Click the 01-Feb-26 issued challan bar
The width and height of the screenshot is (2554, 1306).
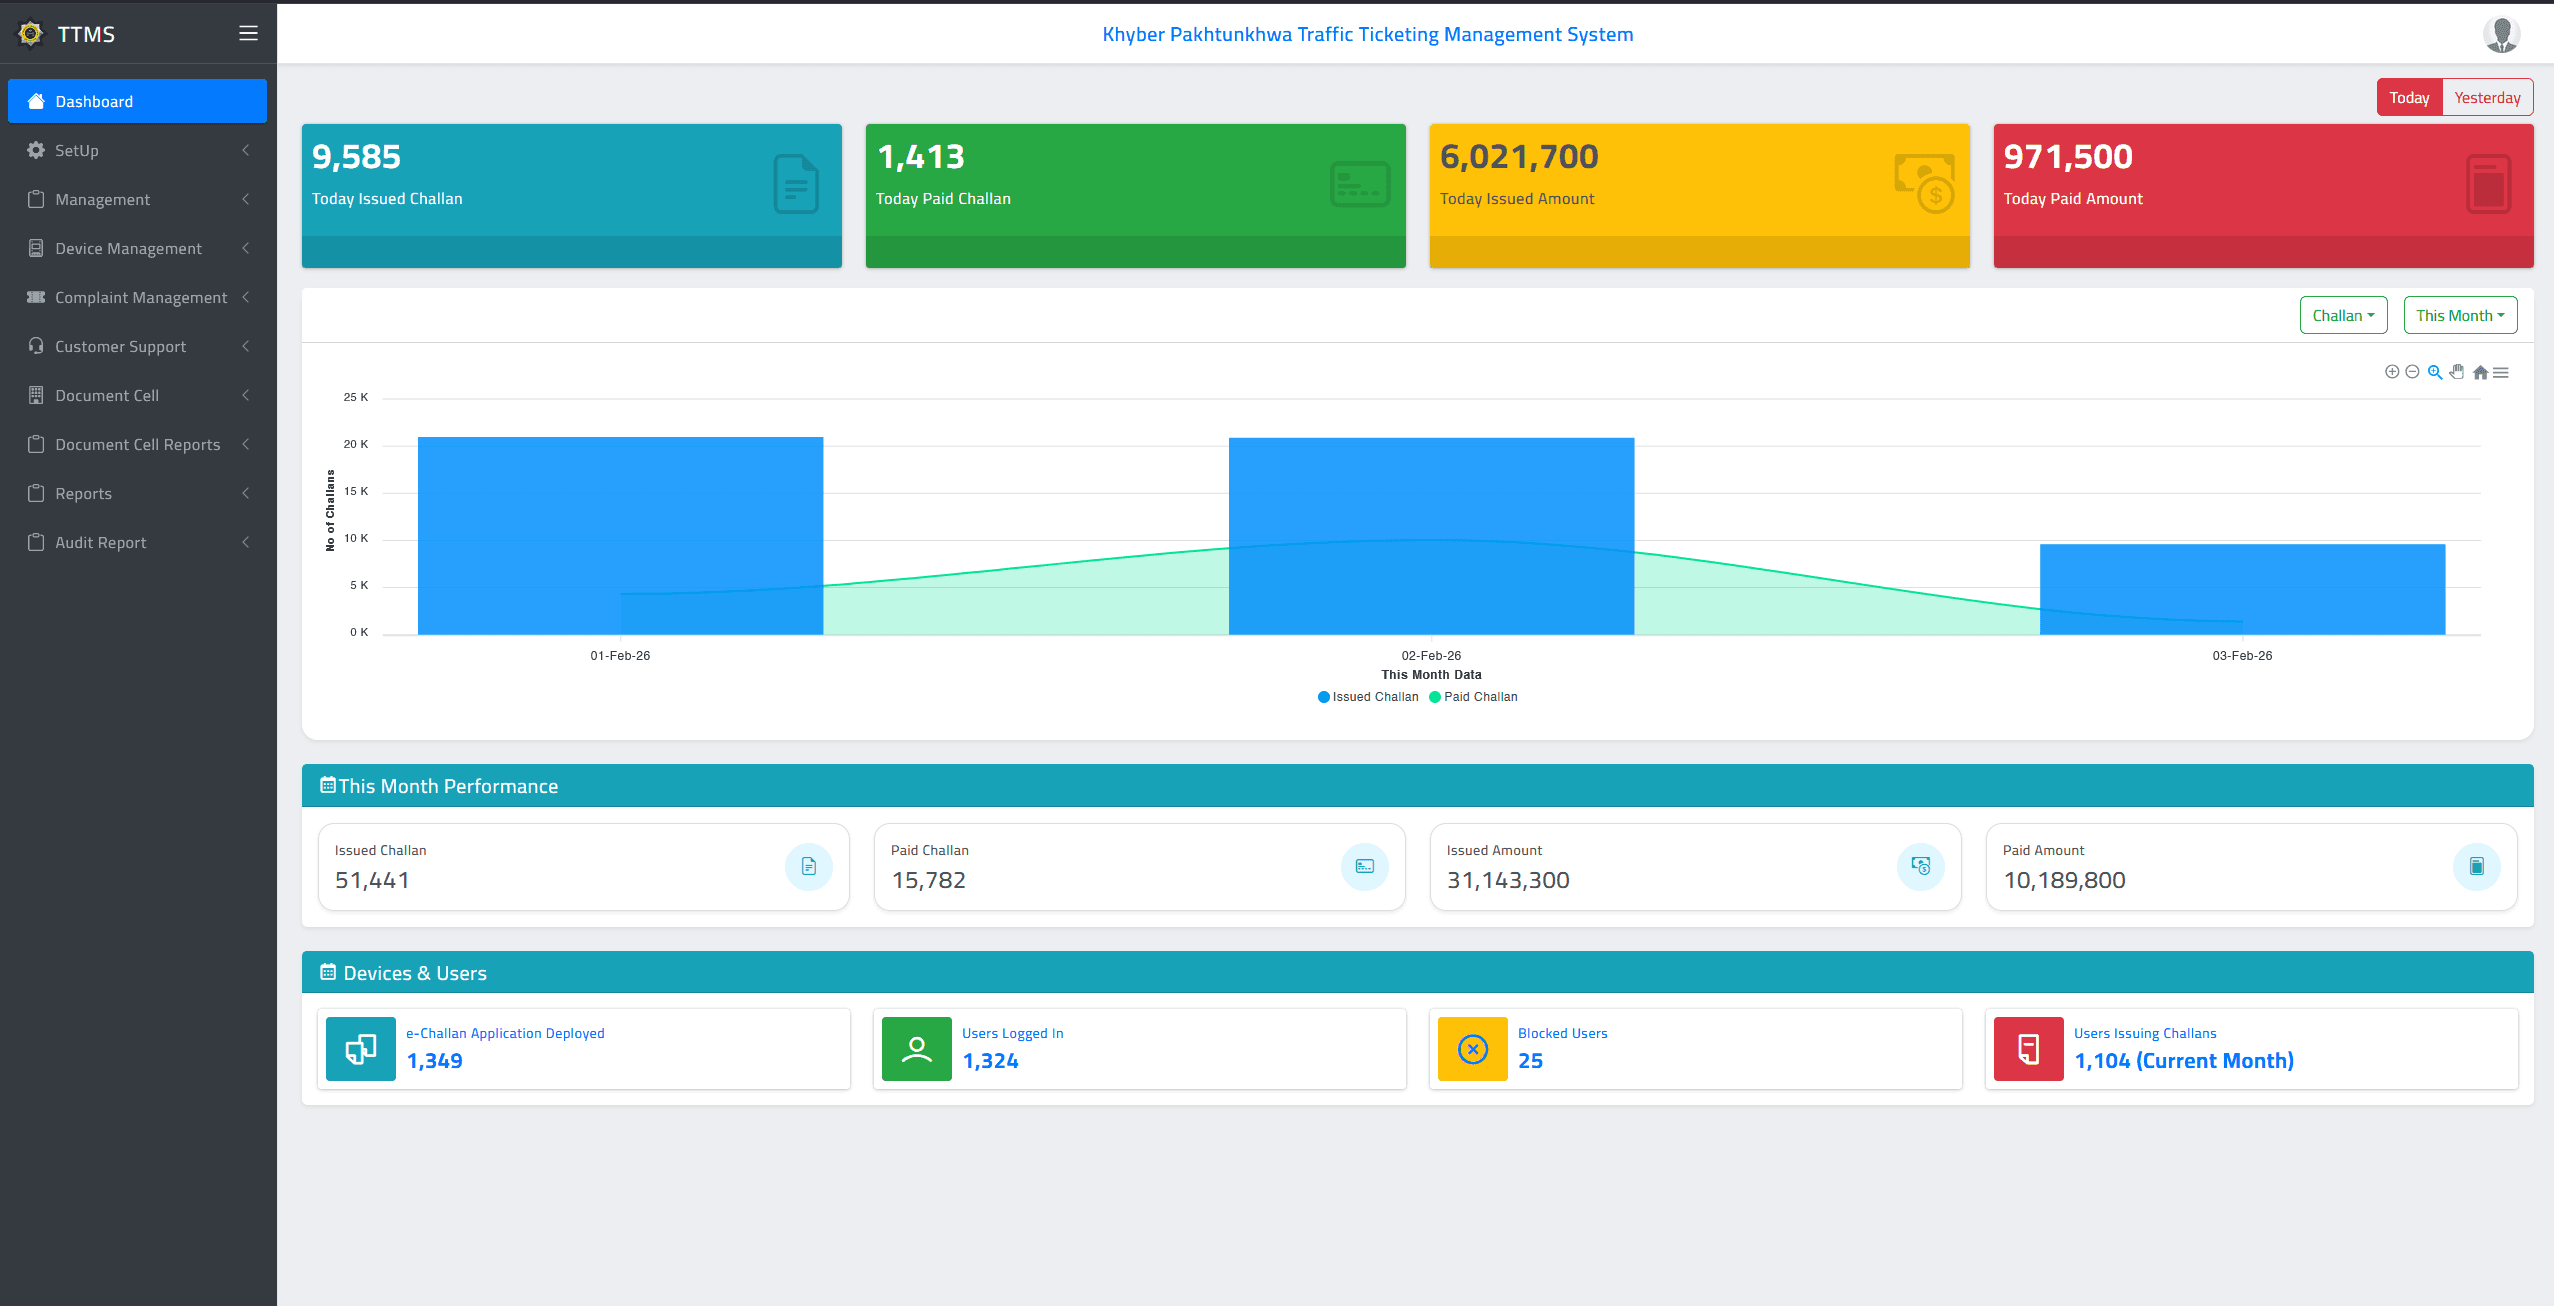pyautogui.click(x=620, y=535)
